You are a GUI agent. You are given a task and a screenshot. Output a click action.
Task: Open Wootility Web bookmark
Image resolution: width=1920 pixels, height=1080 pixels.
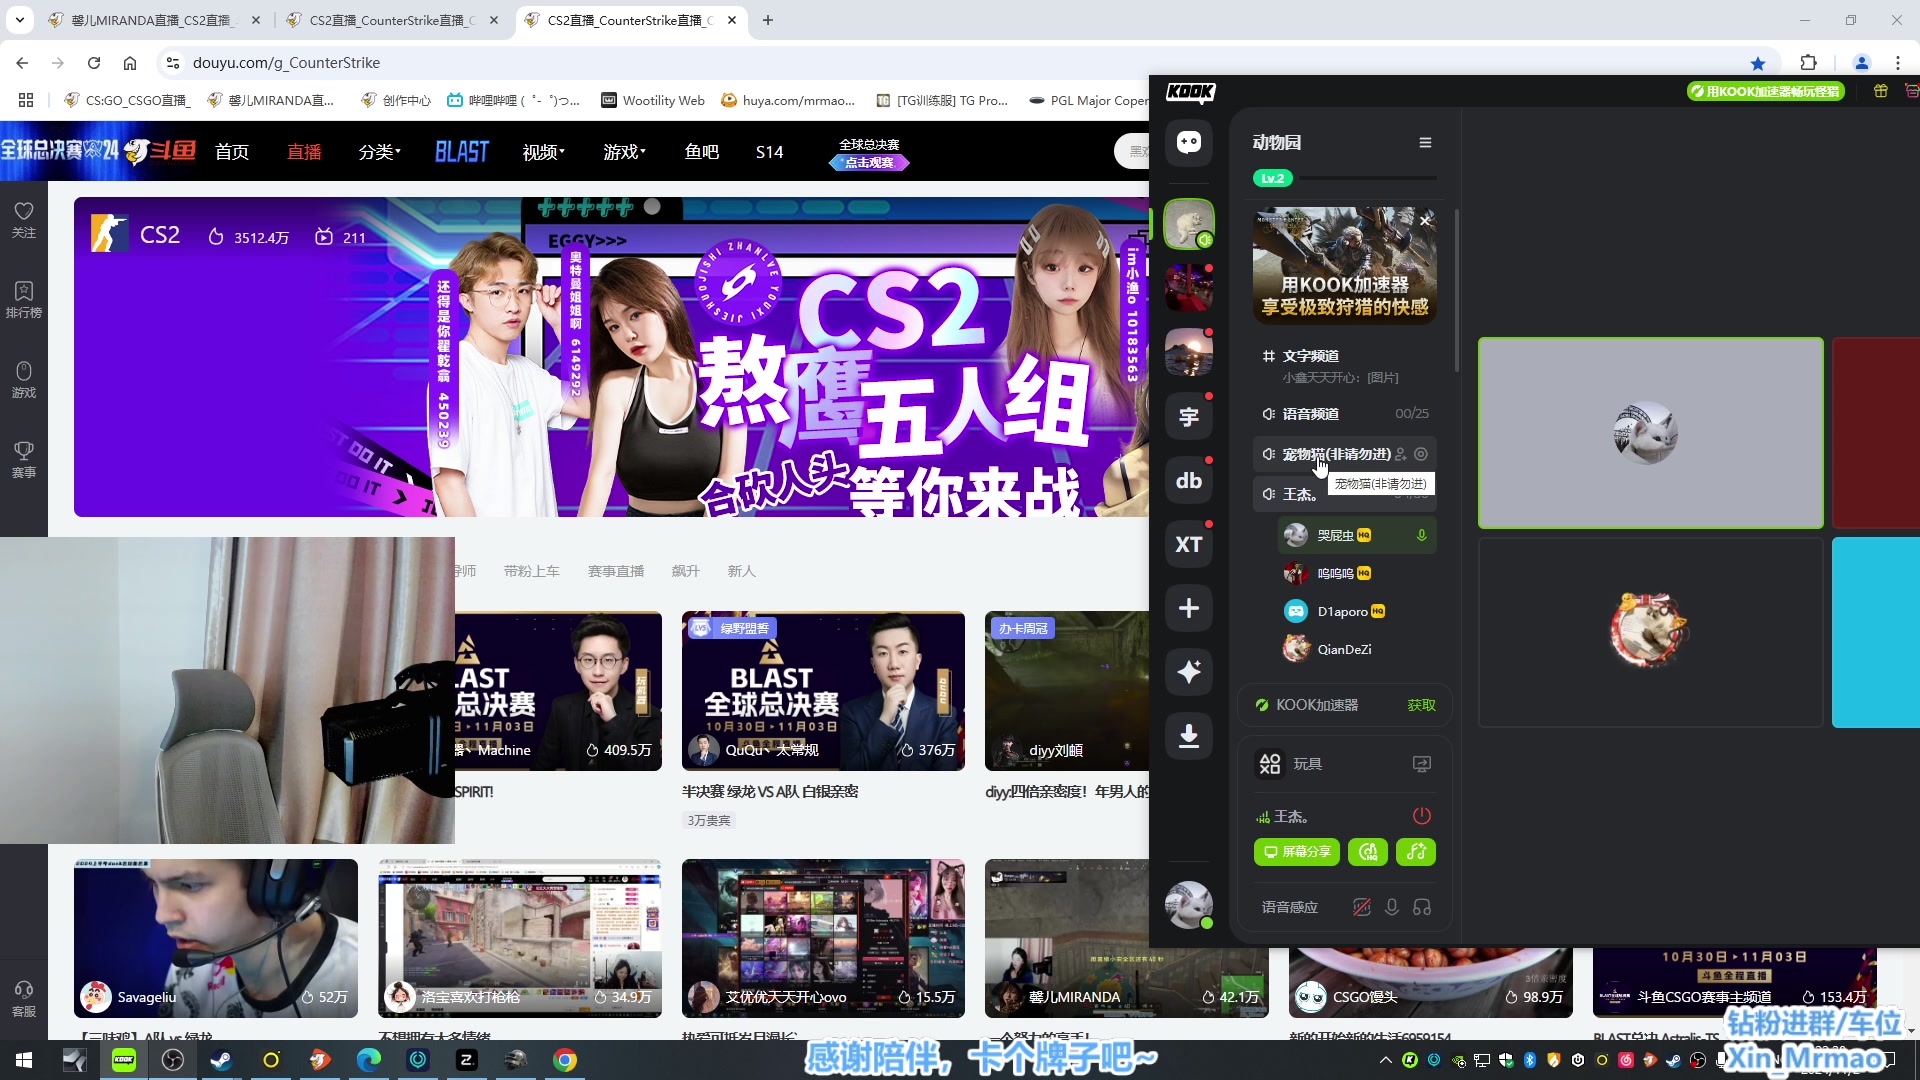[653, 100]
